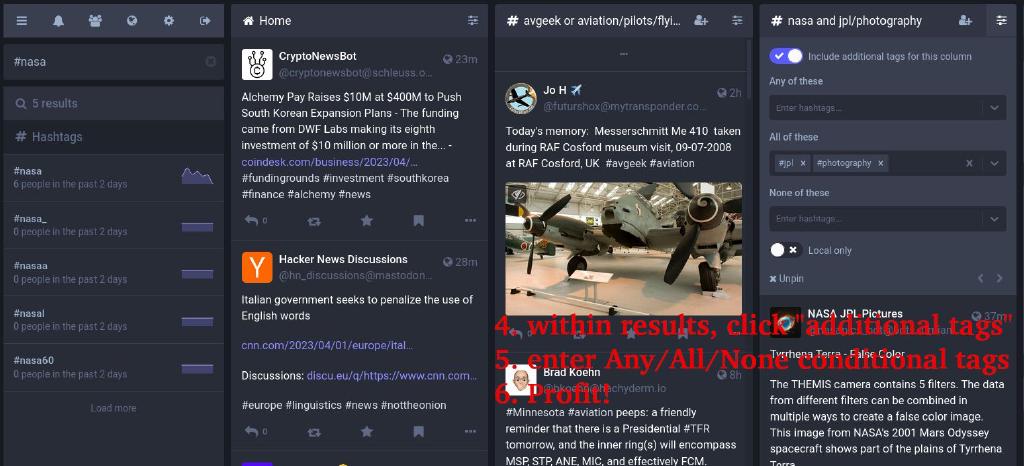
Task: Unpin the nasa column
Action: (786, 279)
